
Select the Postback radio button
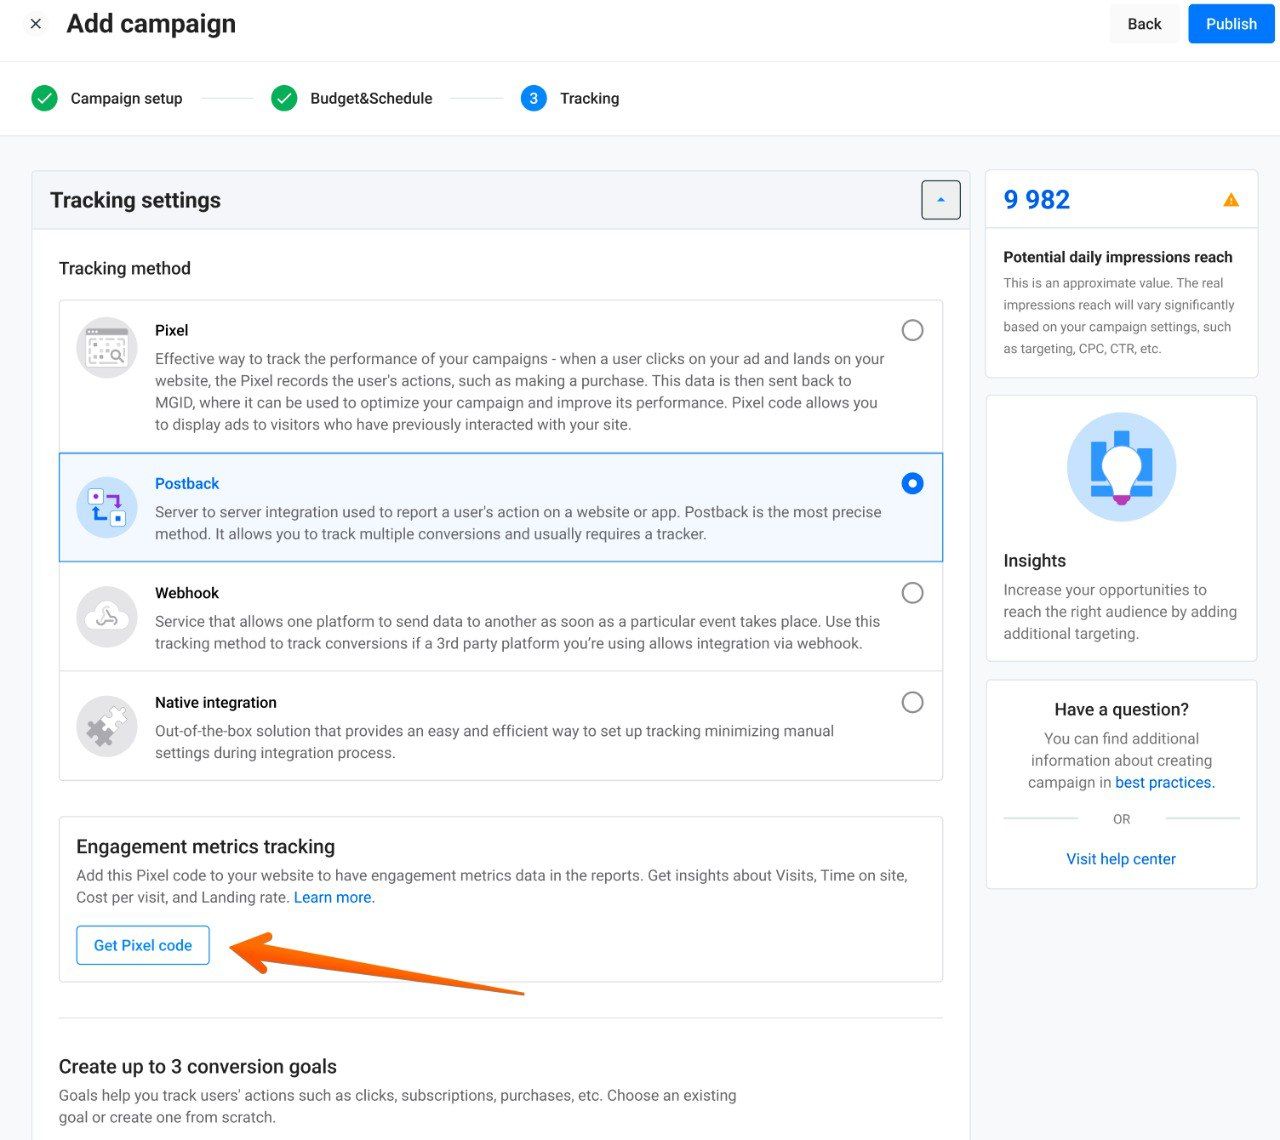click(x=912, y=483)
